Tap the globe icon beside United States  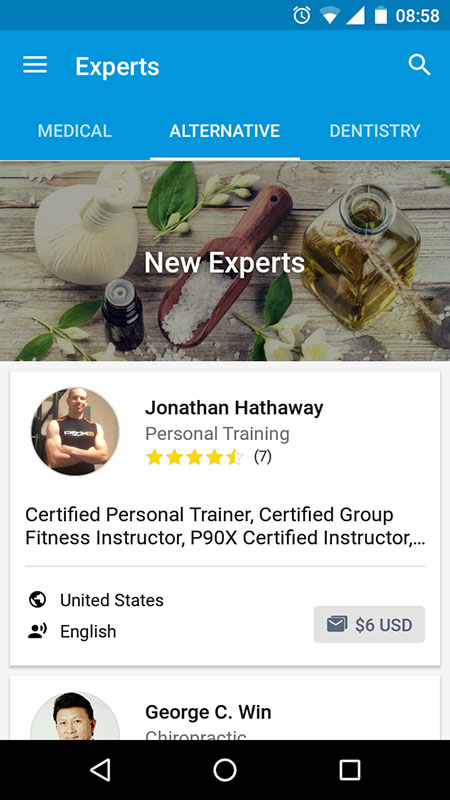[x=37, y=600]
